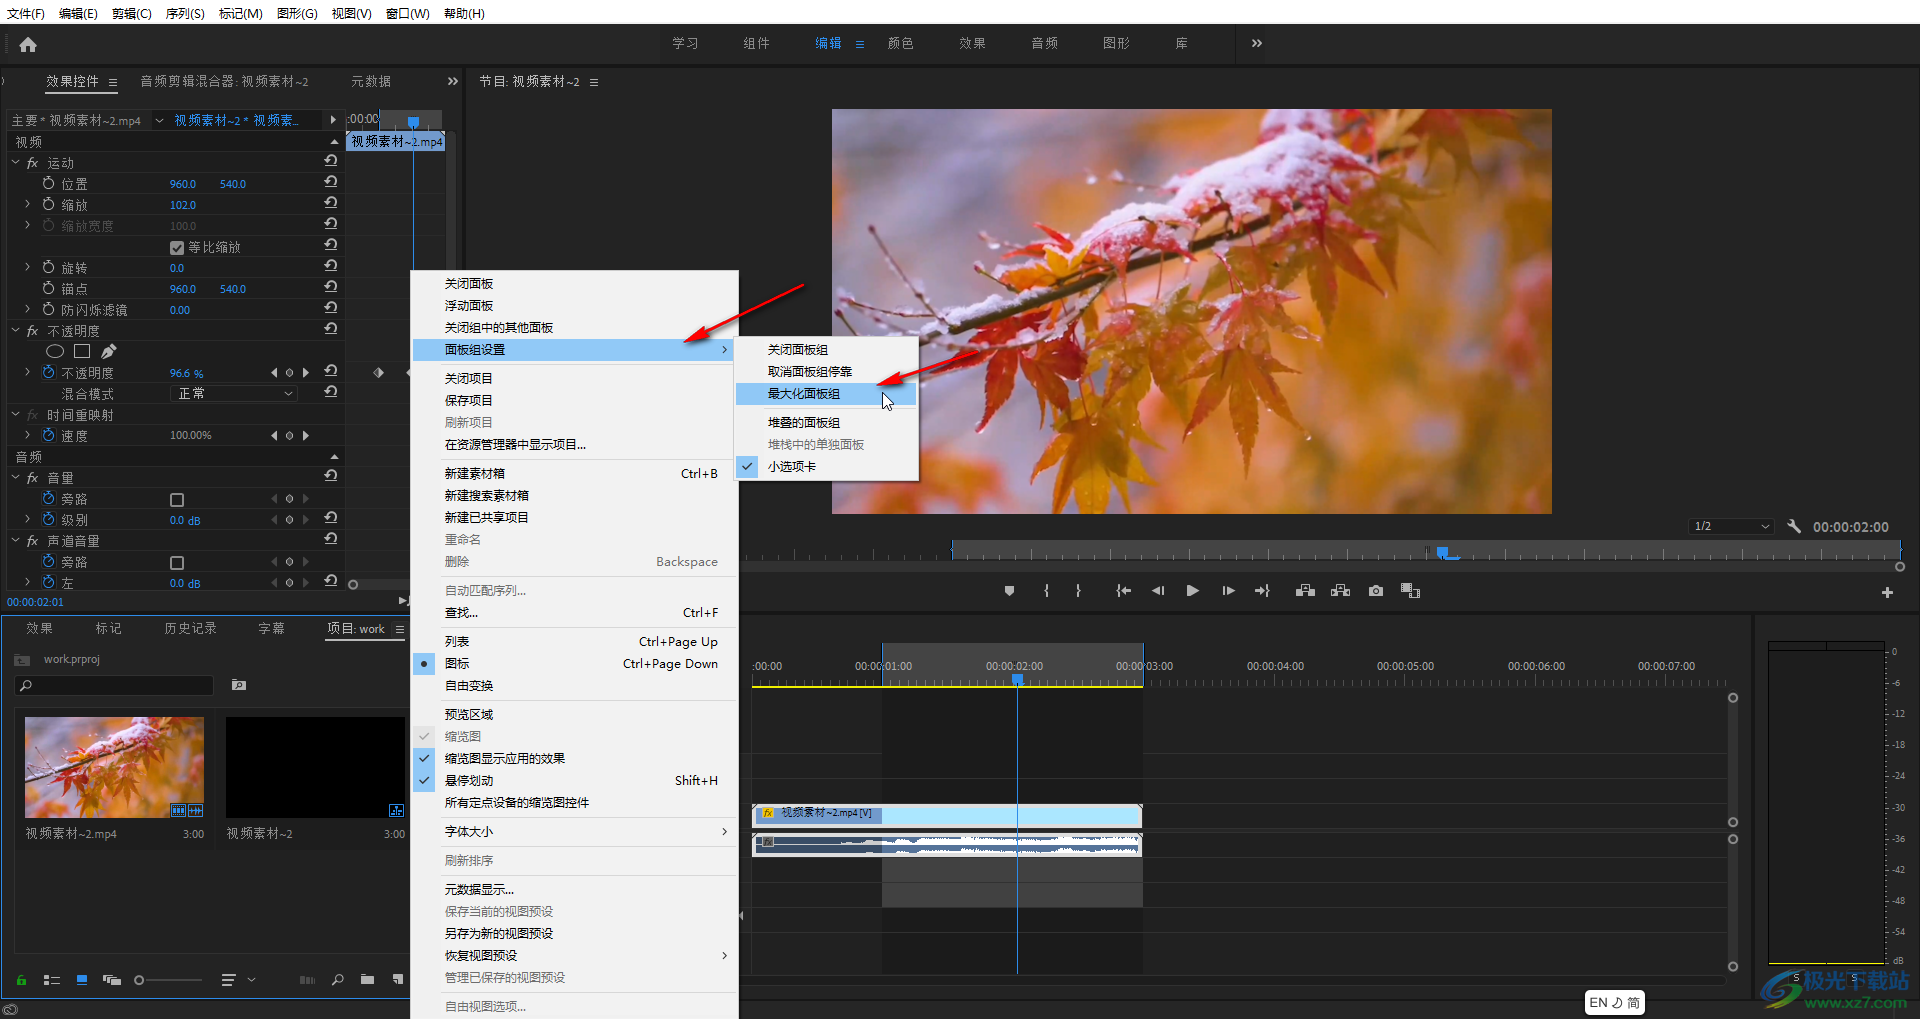This screenshot has height=1019, width=1920.
Task: Open the Metadata (元数据) tab
Action: point(371,82)
